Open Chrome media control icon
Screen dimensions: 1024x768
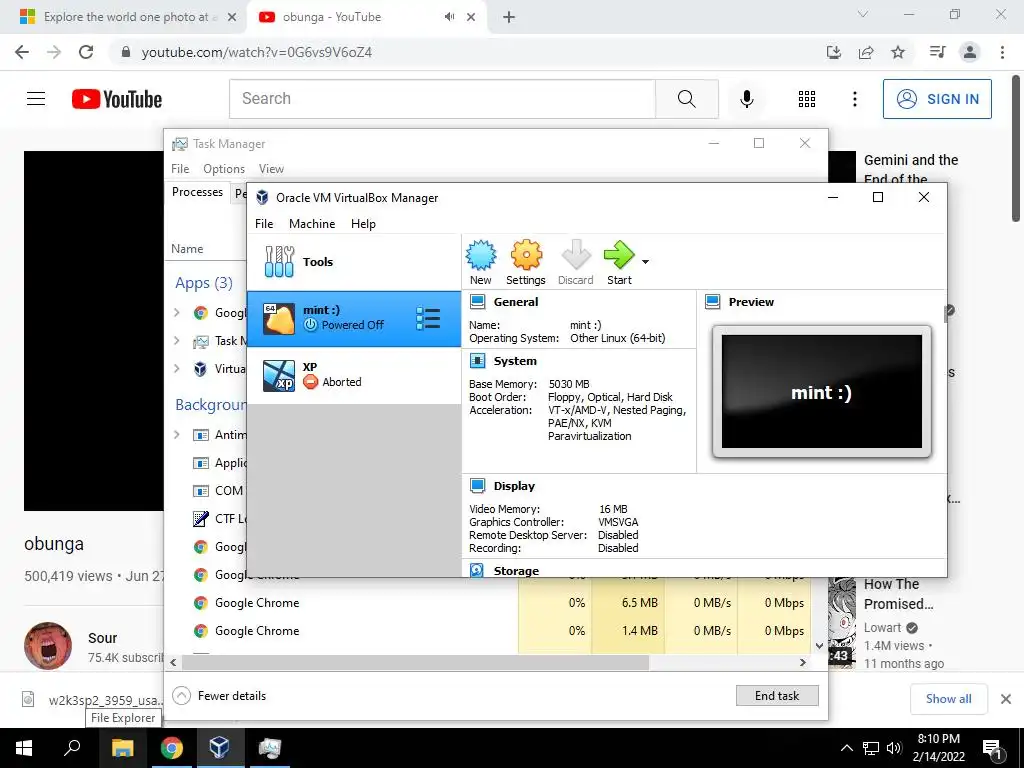coord(937,52)
